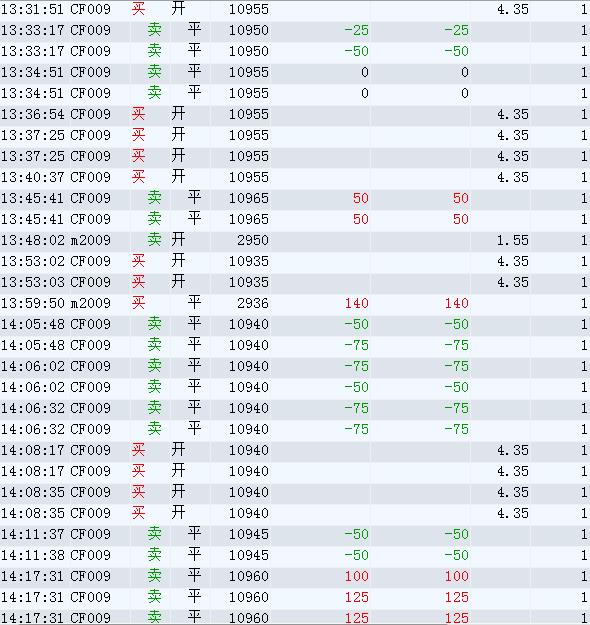Click price 10945 in 14:11:37 row
The image size is (590, 625).
tap(249, 534)
